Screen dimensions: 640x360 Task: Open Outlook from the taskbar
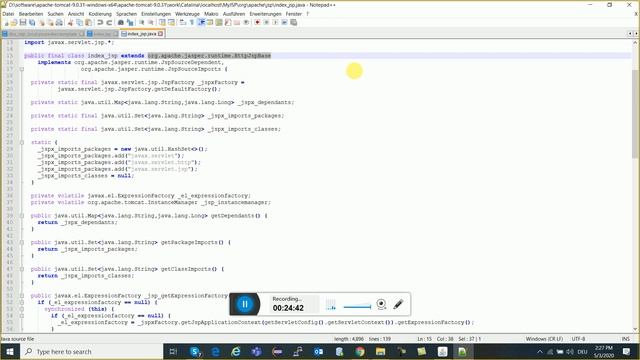point(318,351)
